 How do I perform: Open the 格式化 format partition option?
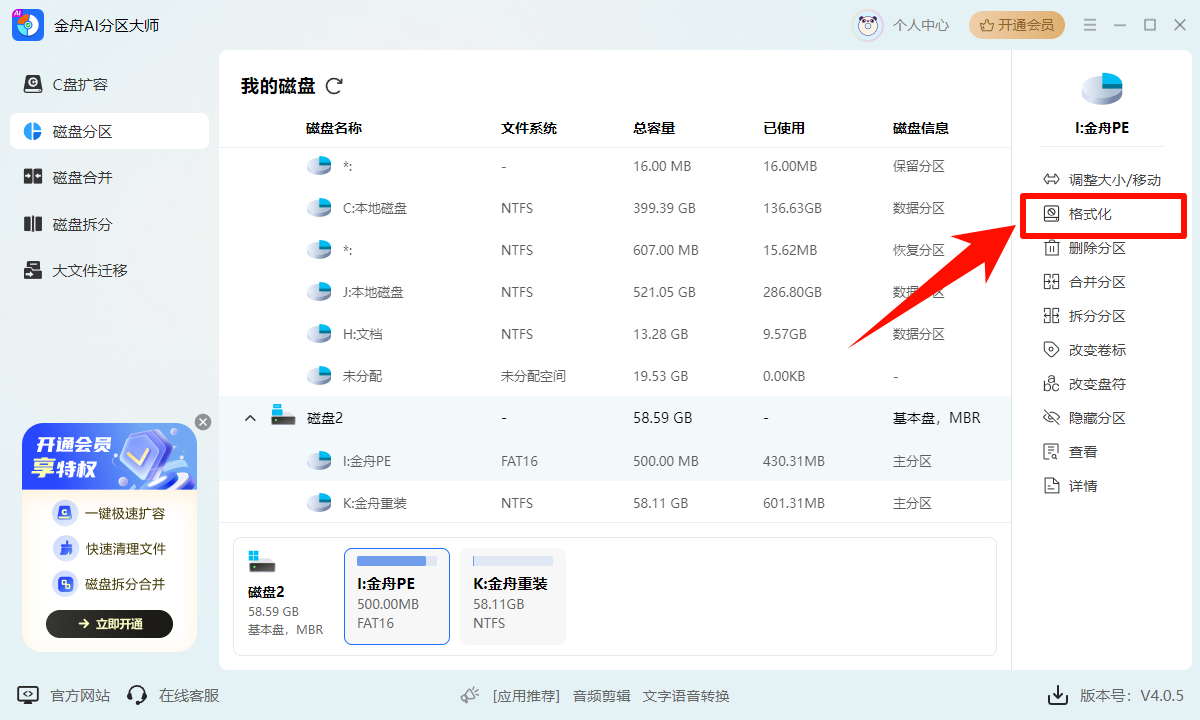(x=1089, y=214)
